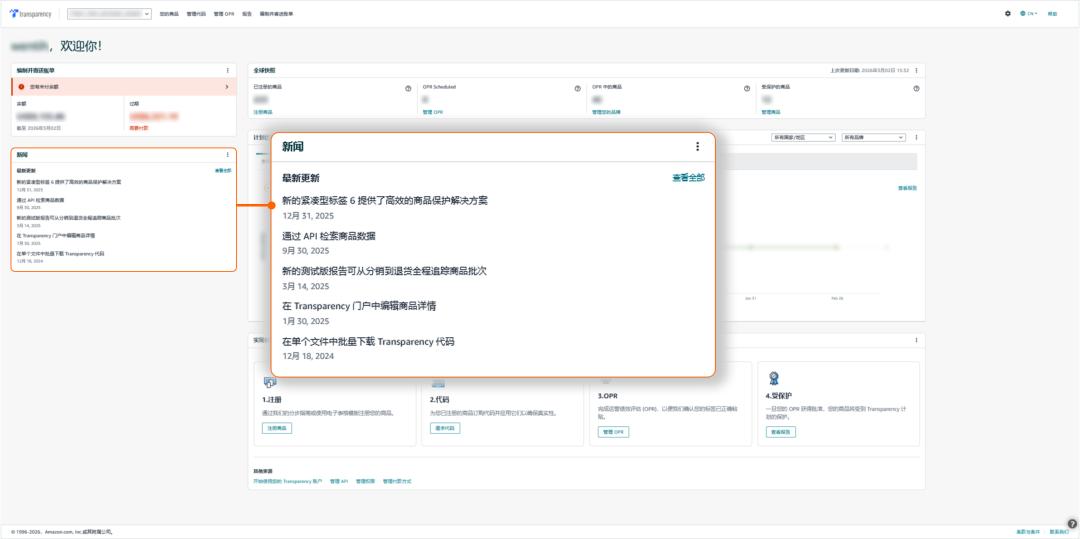Screen dimensions: 1080x539
Task: Open the 所有国家/地区 dropdown
Action: pos(803,137)
